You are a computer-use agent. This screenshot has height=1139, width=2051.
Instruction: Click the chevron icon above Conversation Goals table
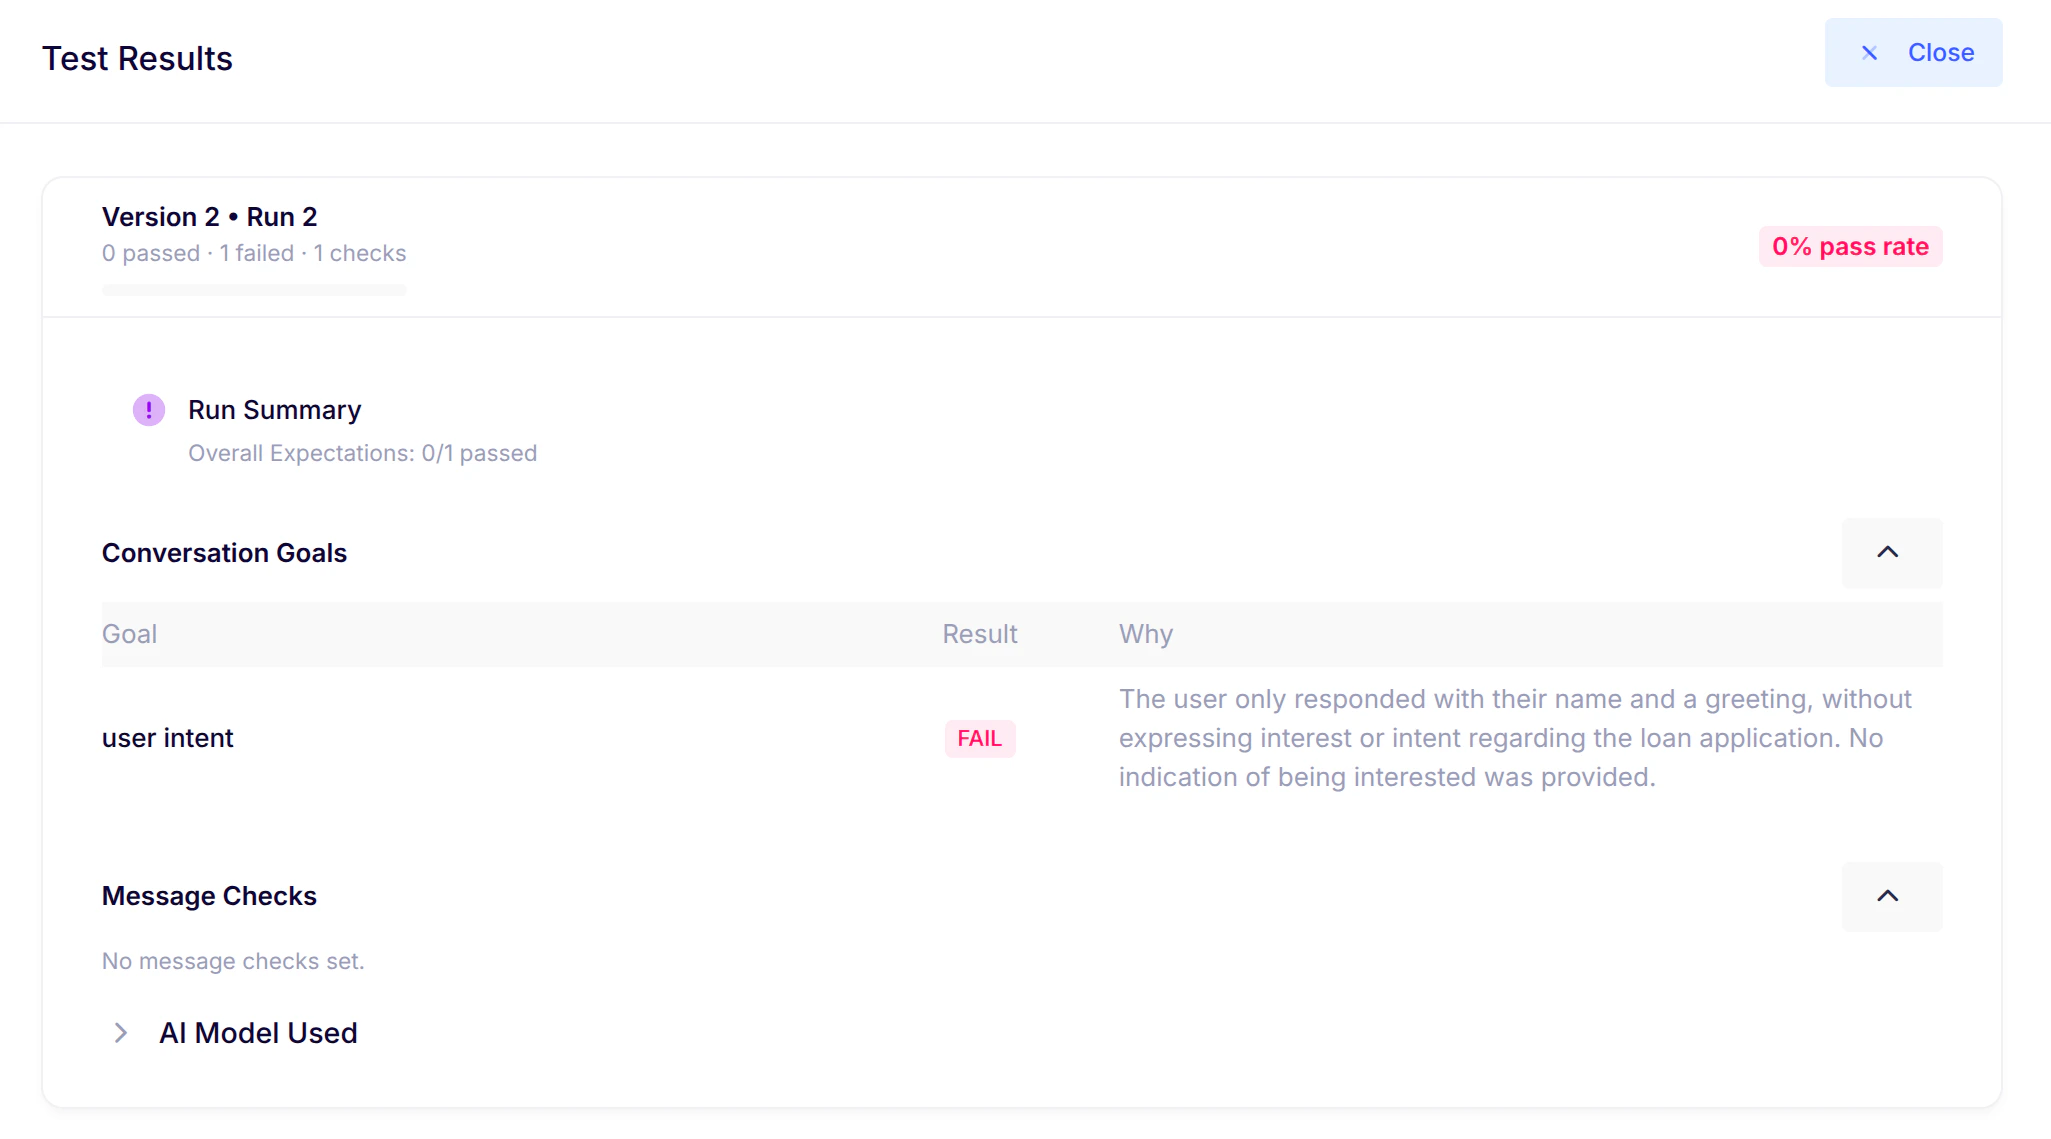[1890, 553]
